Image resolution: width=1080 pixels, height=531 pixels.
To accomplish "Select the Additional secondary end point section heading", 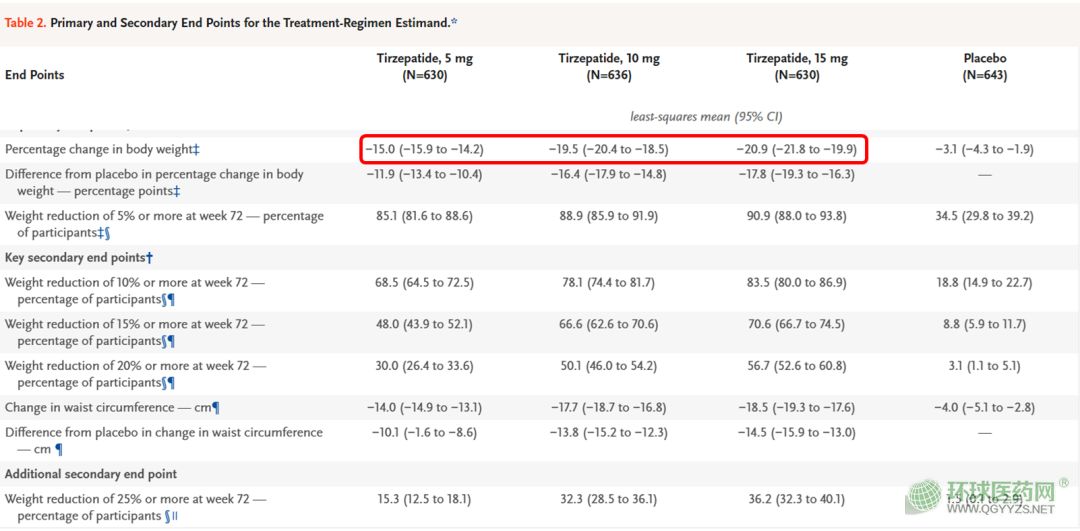I will [91, 474].
